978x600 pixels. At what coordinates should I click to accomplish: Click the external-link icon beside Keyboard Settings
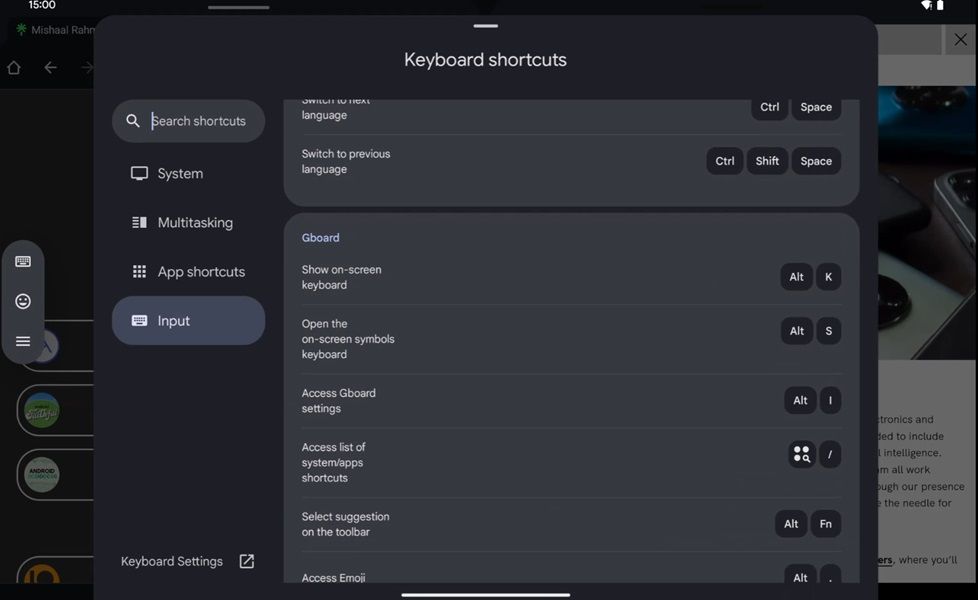pos(247,561)
